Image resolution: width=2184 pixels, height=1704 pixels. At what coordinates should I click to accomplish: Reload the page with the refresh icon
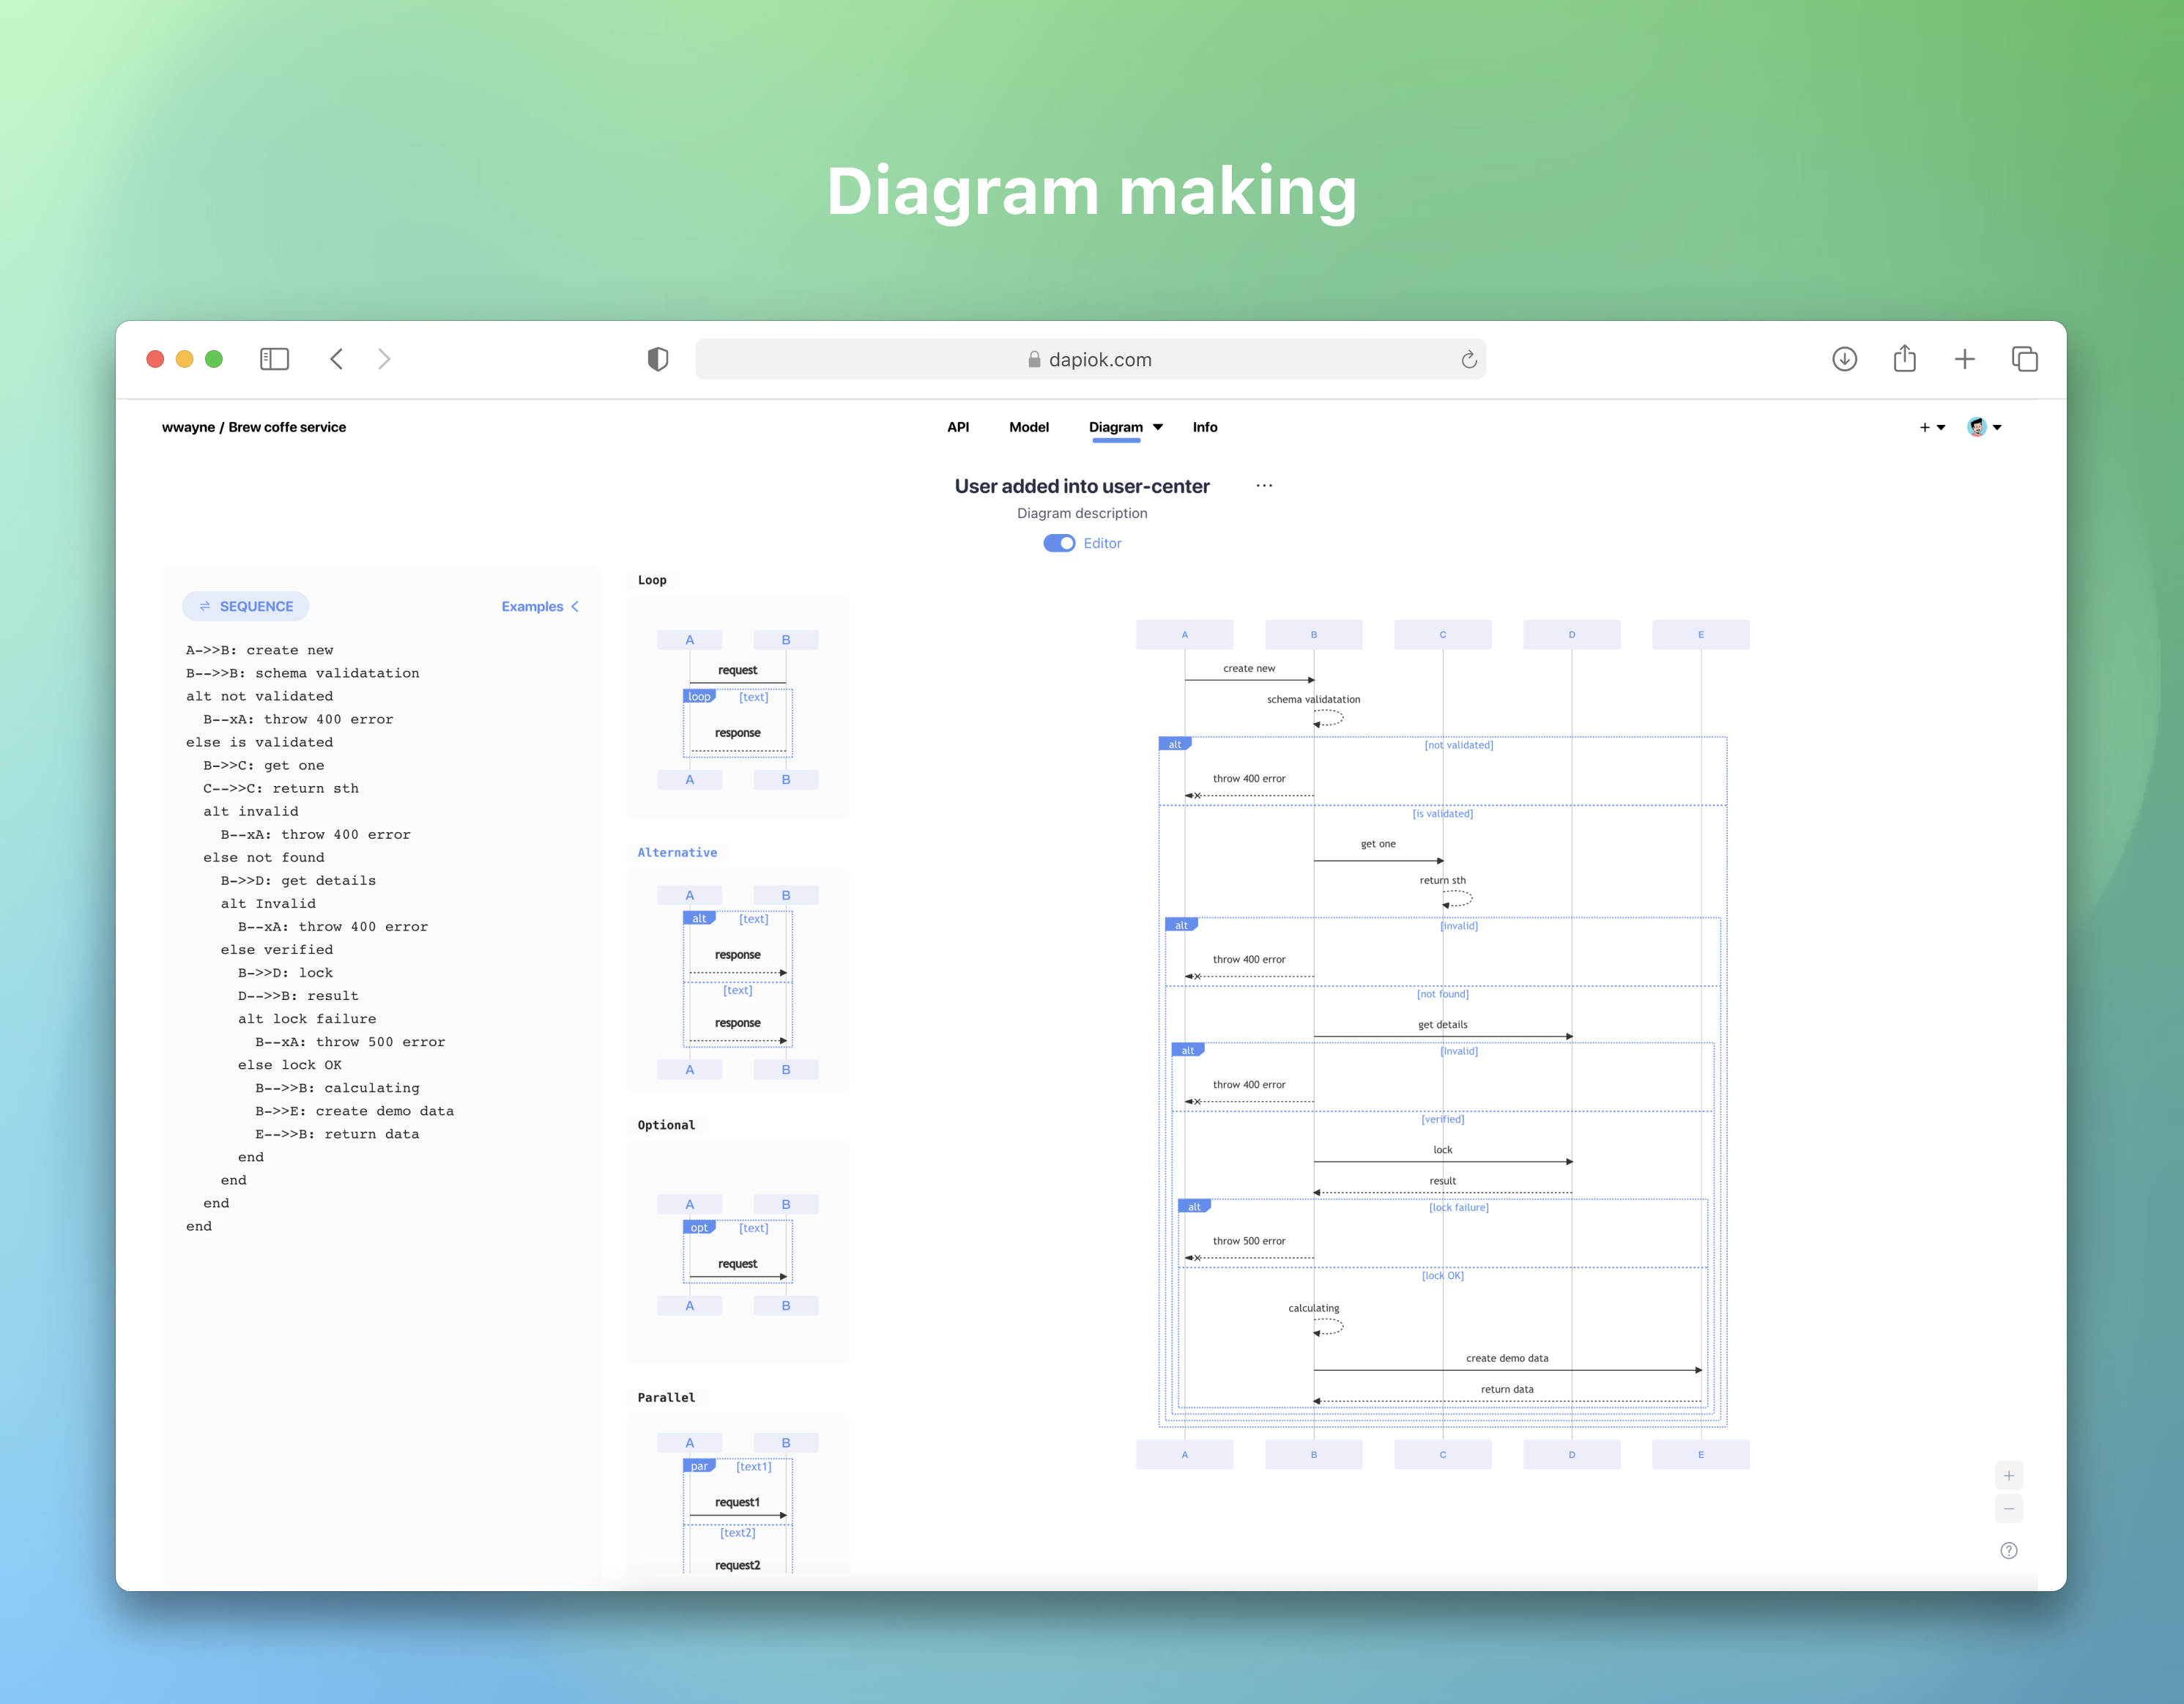pyautogui.click(x=1468, y=360)
